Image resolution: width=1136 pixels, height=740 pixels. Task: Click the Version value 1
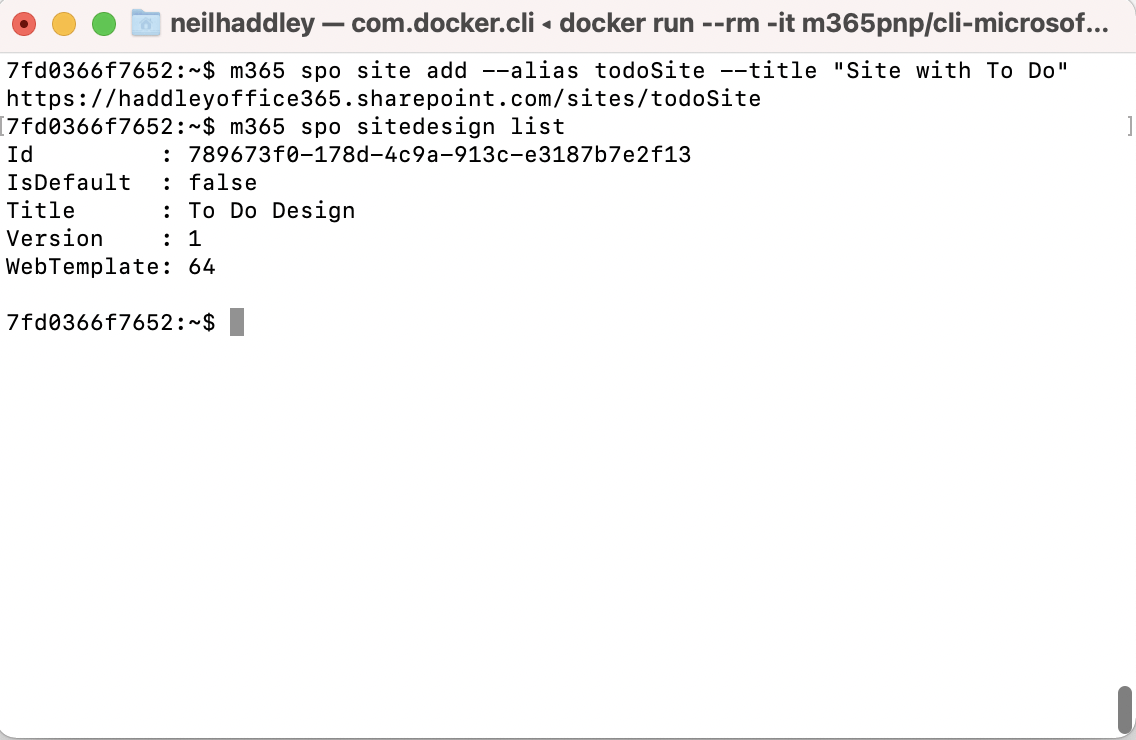tap(195, 239)
